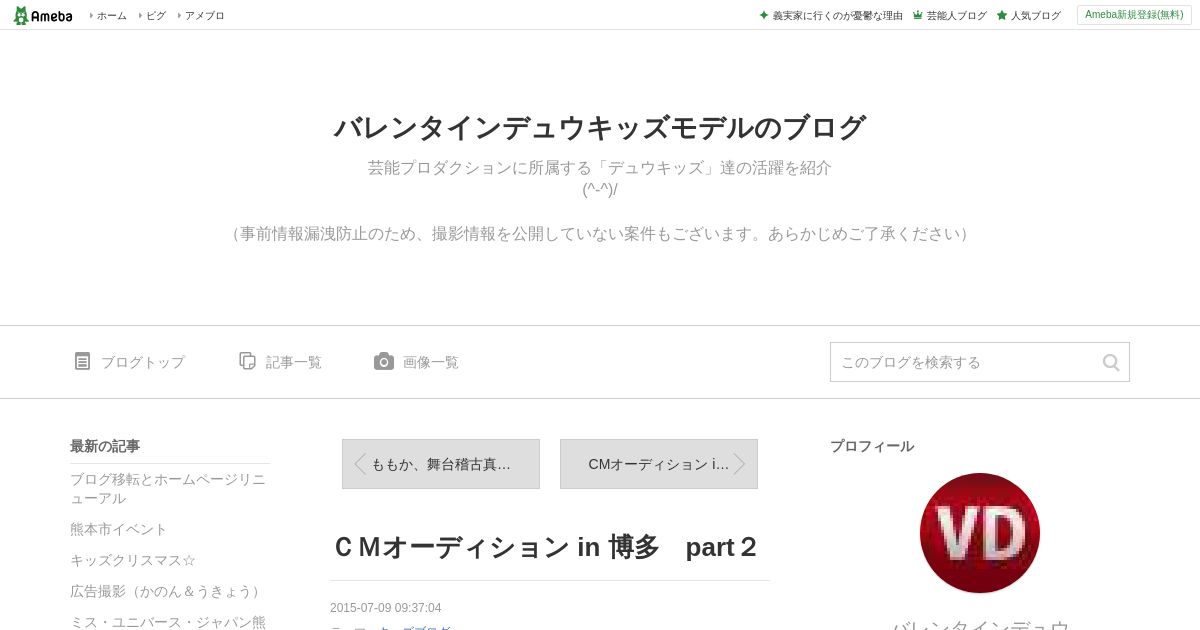Click the Ameba新規登録(無料) button
The width and height of the screenshot is (1200, 630).
1134,15
